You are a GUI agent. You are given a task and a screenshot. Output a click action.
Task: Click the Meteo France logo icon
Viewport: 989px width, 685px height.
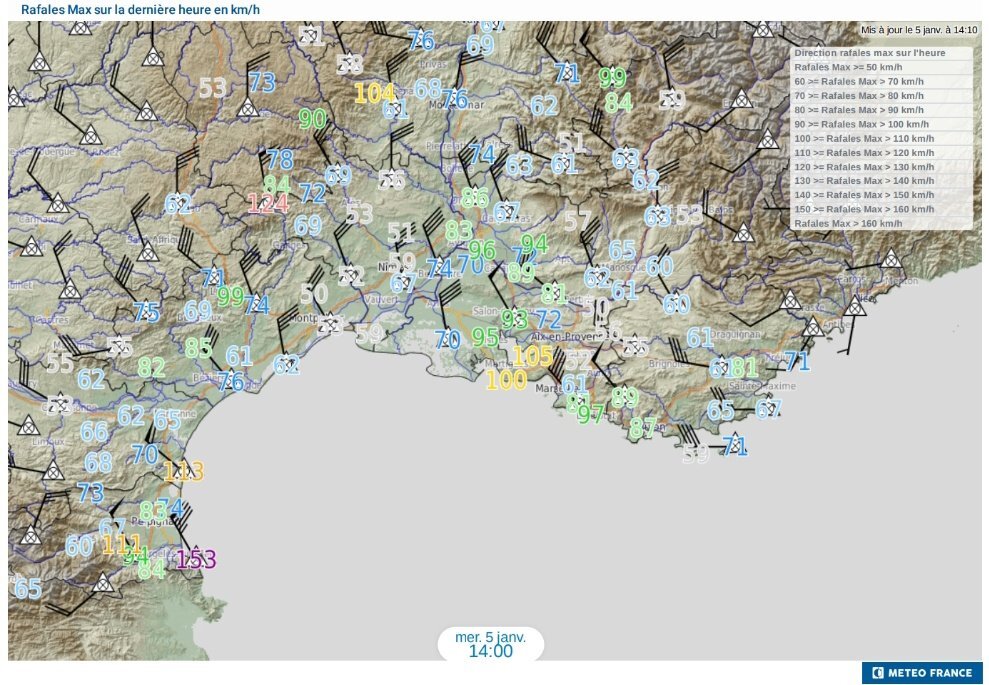pyautogui.click(x=878, y=673)
